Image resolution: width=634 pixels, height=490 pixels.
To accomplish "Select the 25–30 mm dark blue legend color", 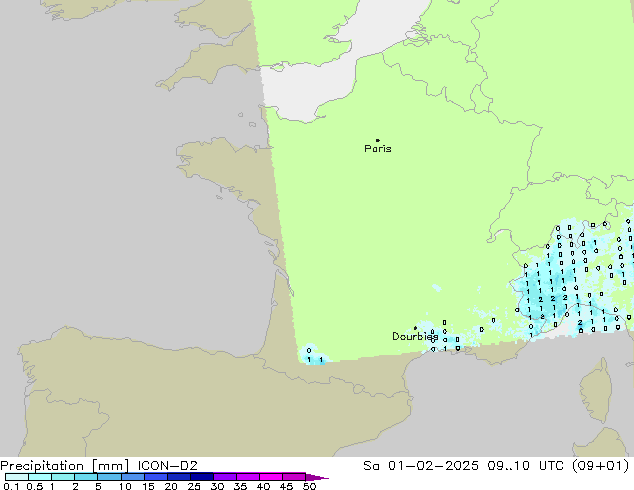I will point(201,477).
